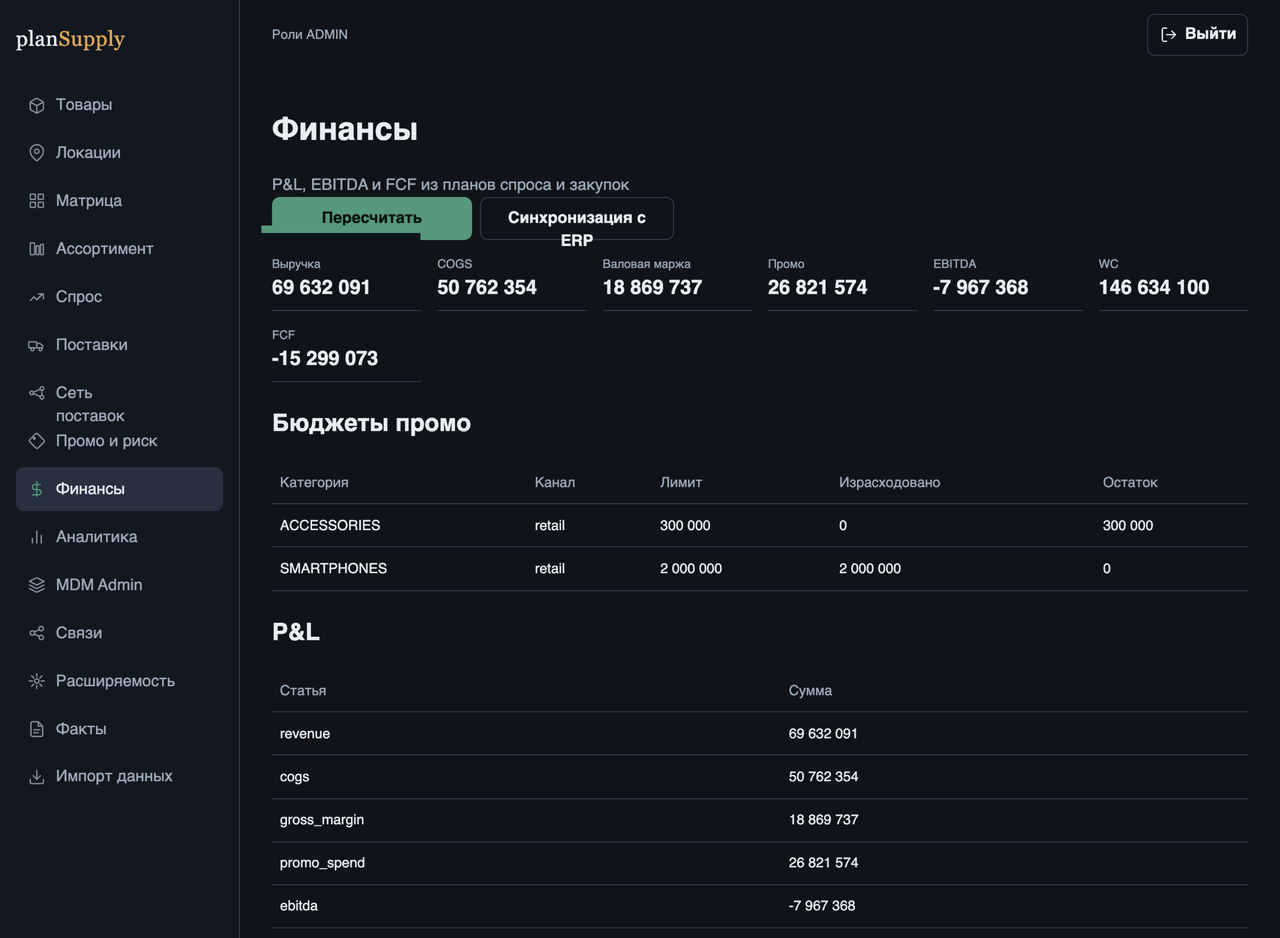Click the 2 000 000 limit for SMARTPHONES
This screenshot has width=1280, height=938.
(x=691, y=568)
